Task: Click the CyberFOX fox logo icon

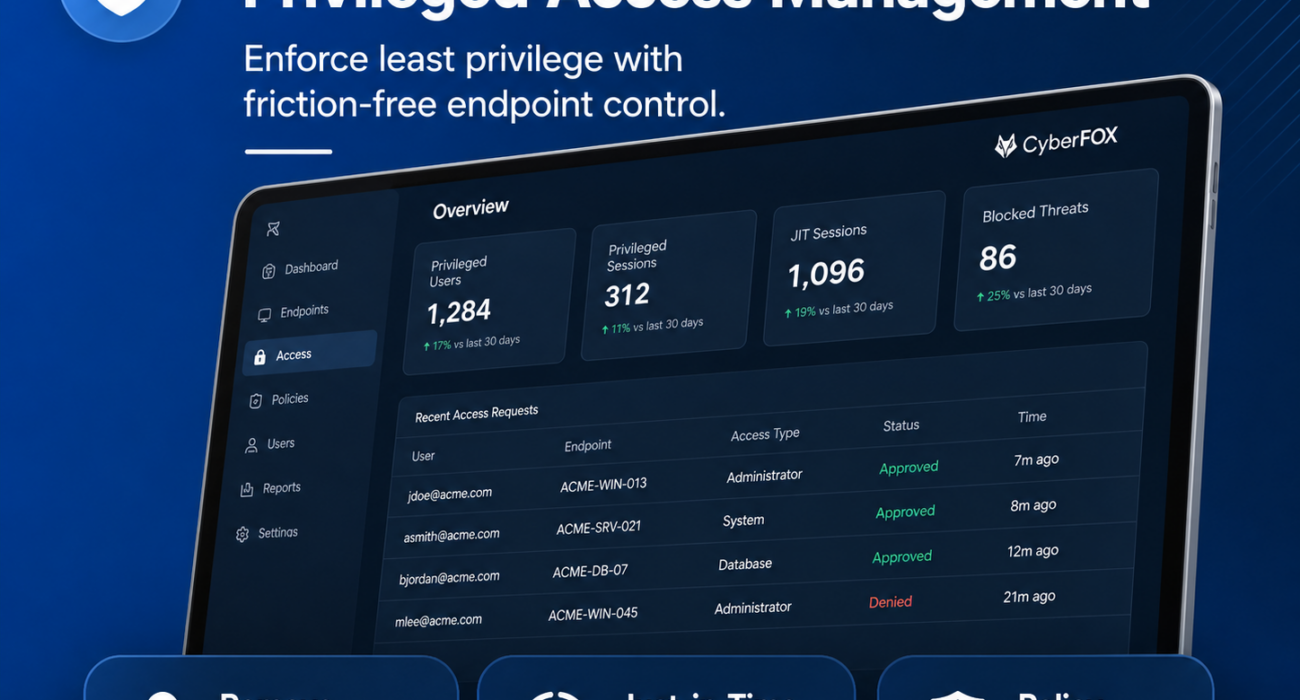Action: [1005, 146]
